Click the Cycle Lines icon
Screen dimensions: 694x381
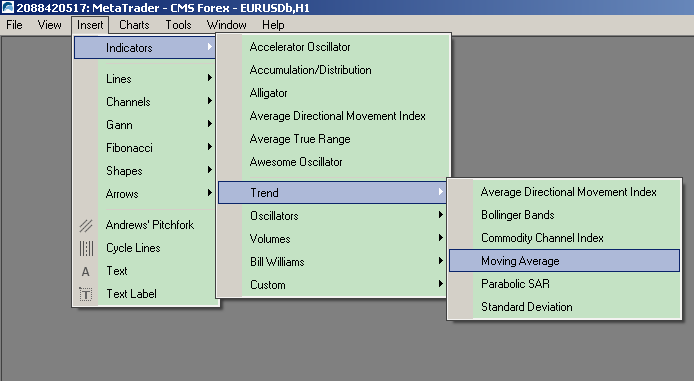coord(86,248)
